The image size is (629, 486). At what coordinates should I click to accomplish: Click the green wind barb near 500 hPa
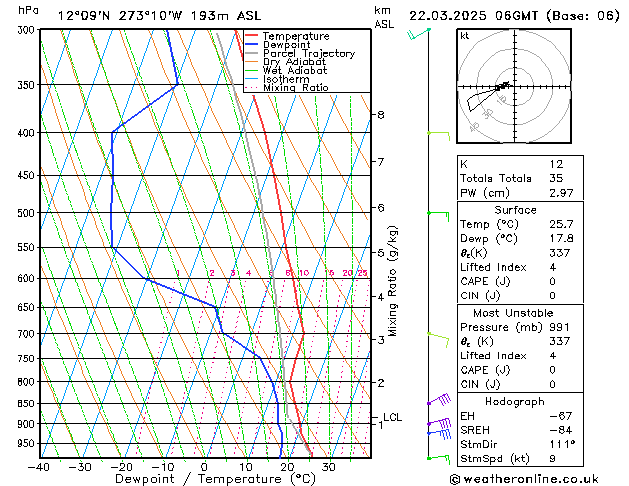coord(438,213)
